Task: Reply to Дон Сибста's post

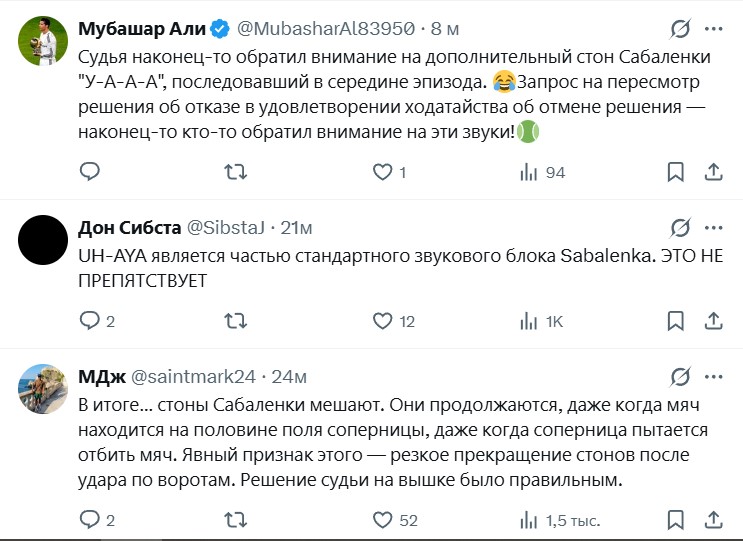Action: pos(90,321)
